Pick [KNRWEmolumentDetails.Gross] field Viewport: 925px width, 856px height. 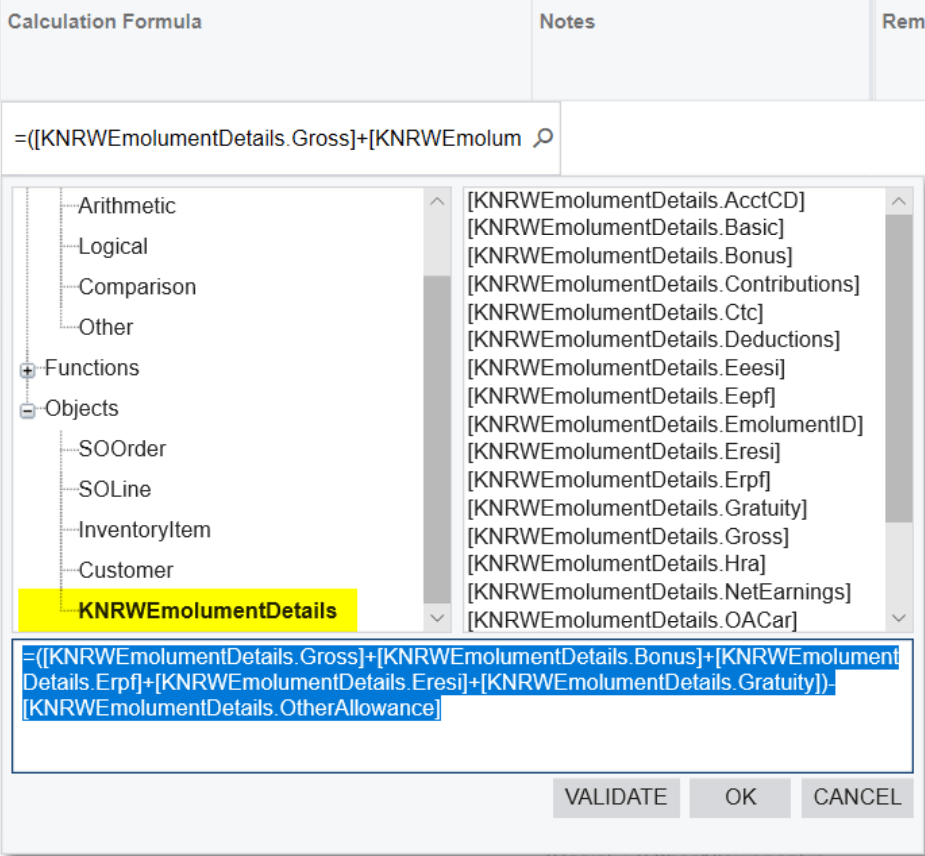tap(628, 537)
